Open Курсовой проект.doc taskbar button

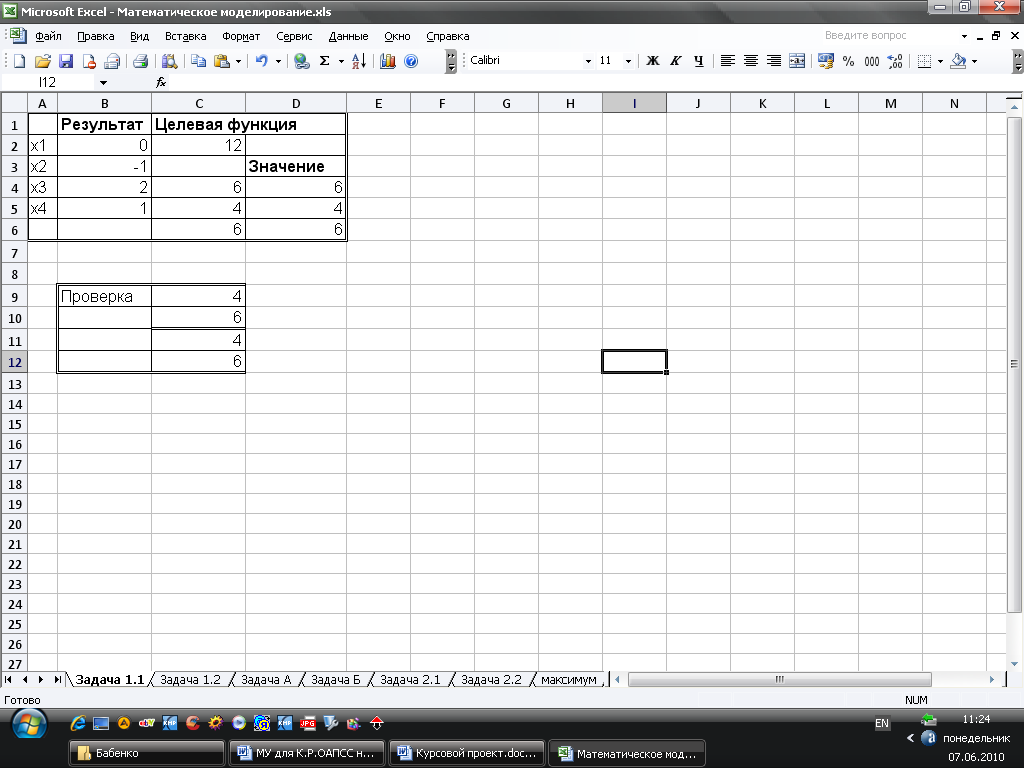click(467, 753)
